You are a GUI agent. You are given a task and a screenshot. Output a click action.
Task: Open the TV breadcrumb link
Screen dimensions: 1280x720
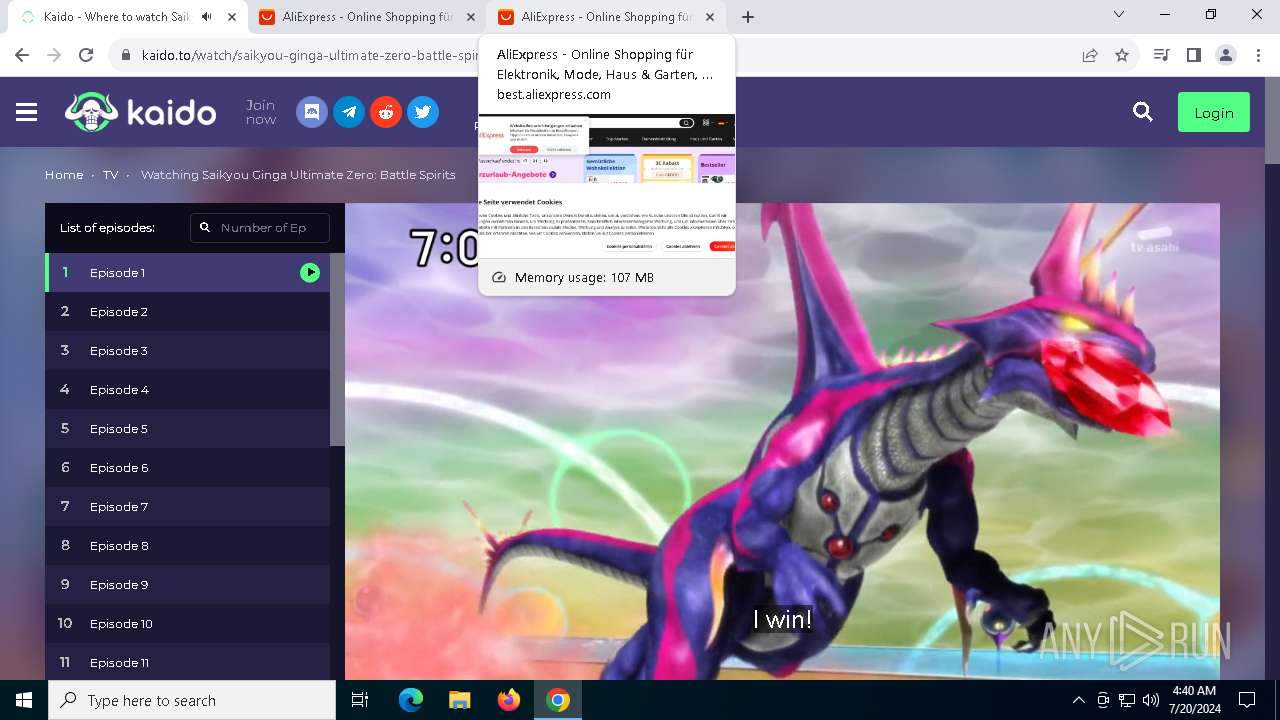[x=110, y=175]
